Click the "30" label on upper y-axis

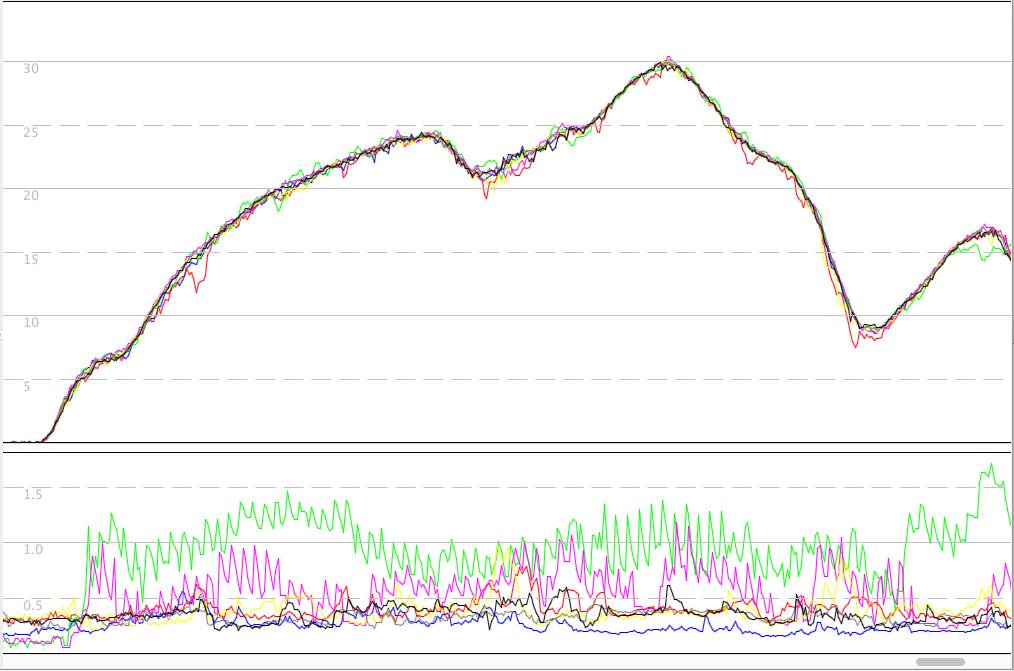point(31,68)
